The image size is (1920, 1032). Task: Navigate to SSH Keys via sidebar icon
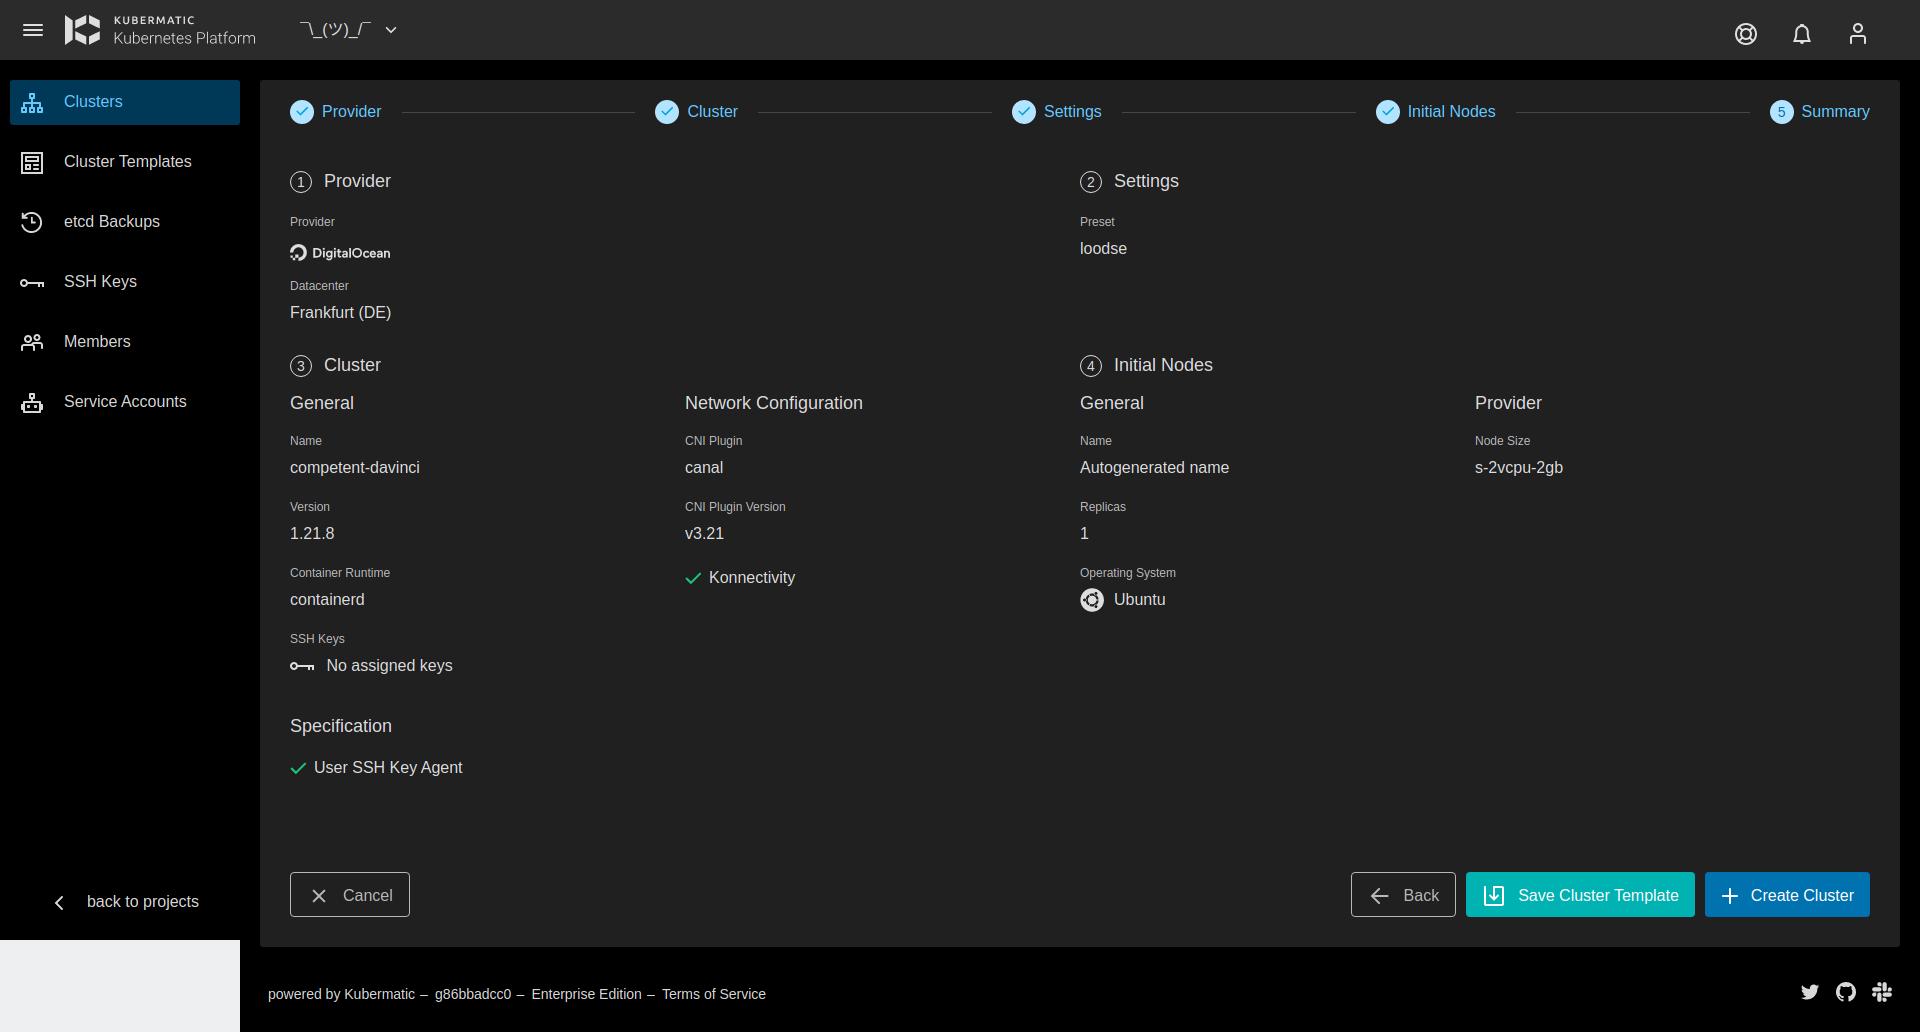pyautogui.click(x=100, y=281)
